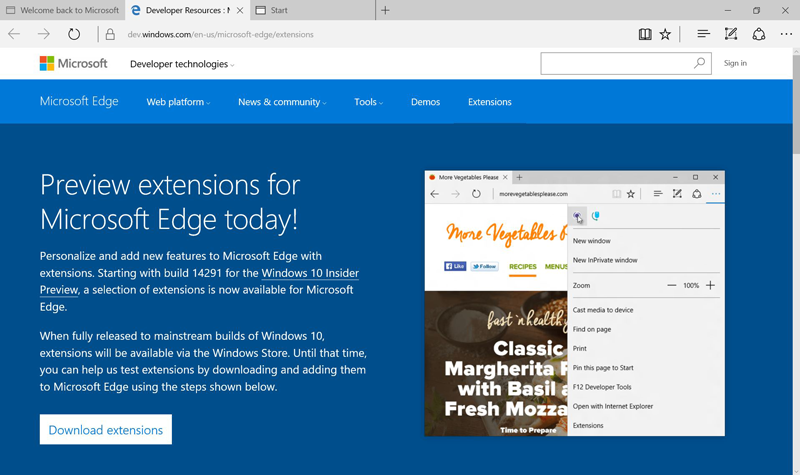Switch to Welcome back to Microsoft tab

(62, 10)
